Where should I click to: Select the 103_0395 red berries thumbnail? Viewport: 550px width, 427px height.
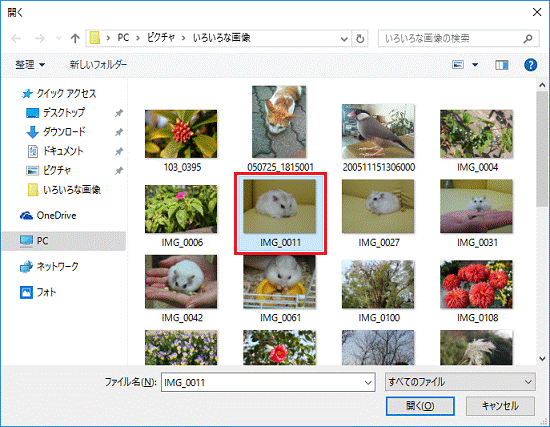click(181, 134)
